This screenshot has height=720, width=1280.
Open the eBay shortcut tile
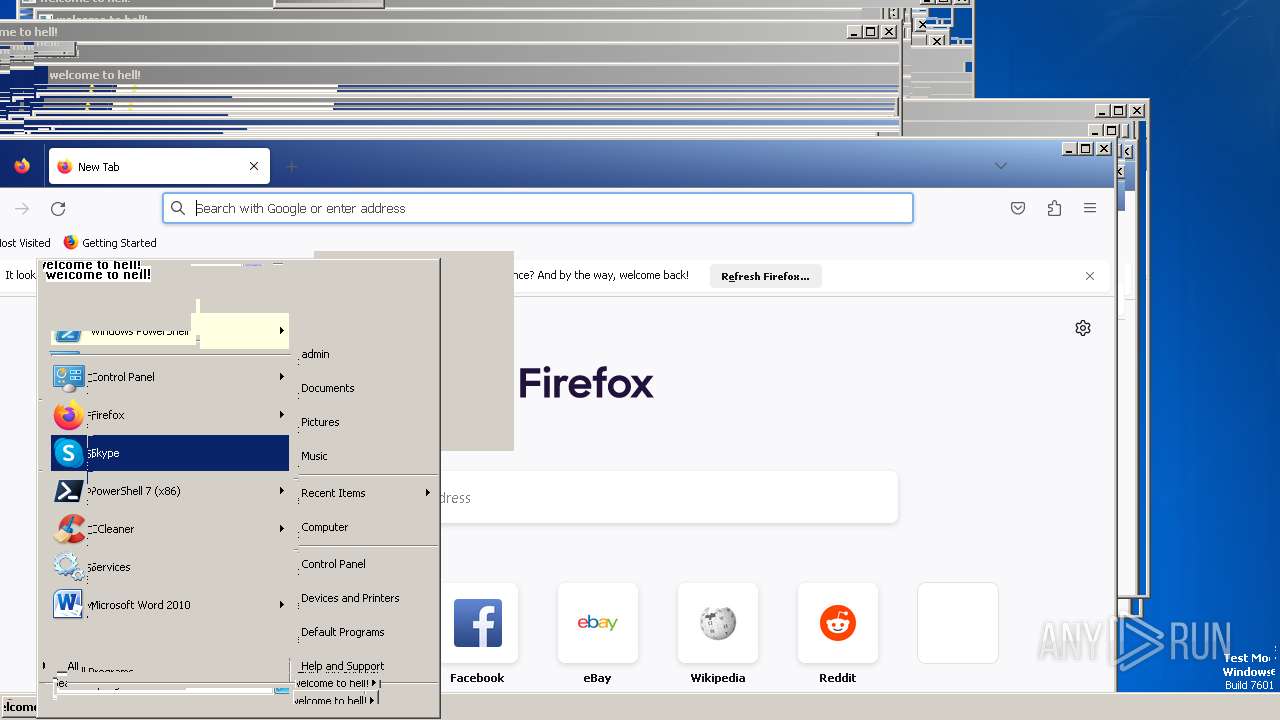tap(598, 623)
